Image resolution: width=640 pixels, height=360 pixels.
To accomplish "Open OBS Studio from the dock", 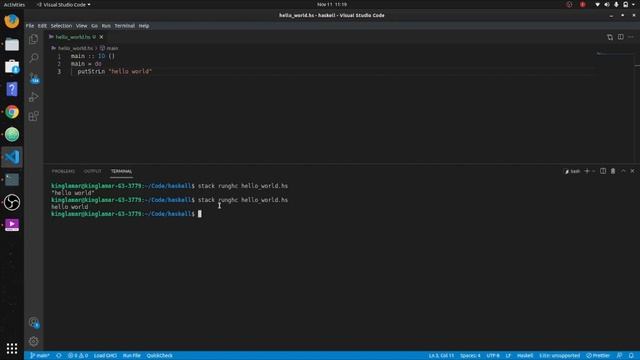I will [12, 202].
